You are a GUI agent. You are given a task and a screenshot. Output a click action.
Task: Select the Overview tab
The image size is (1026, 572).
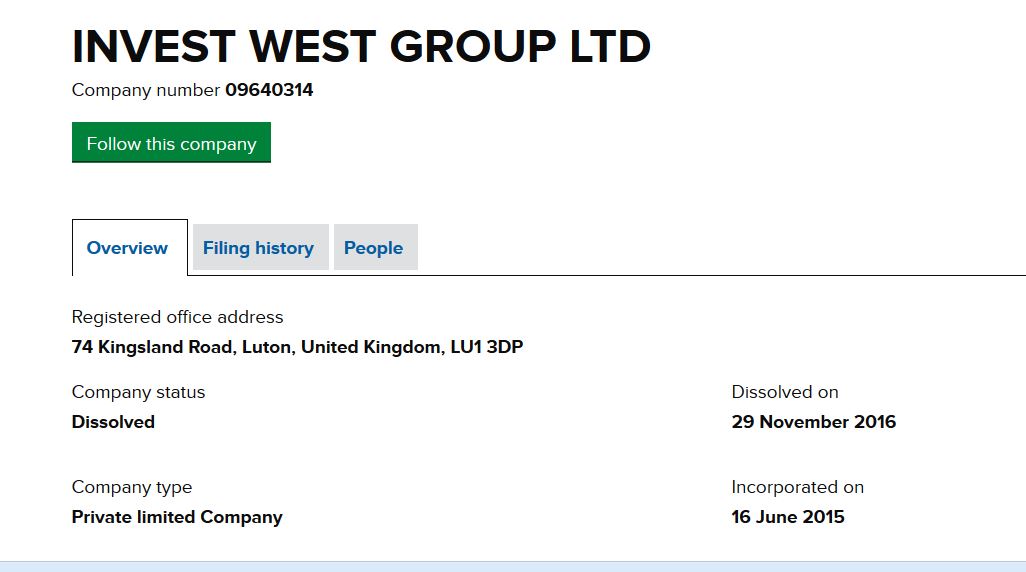[x=128, y=248]
